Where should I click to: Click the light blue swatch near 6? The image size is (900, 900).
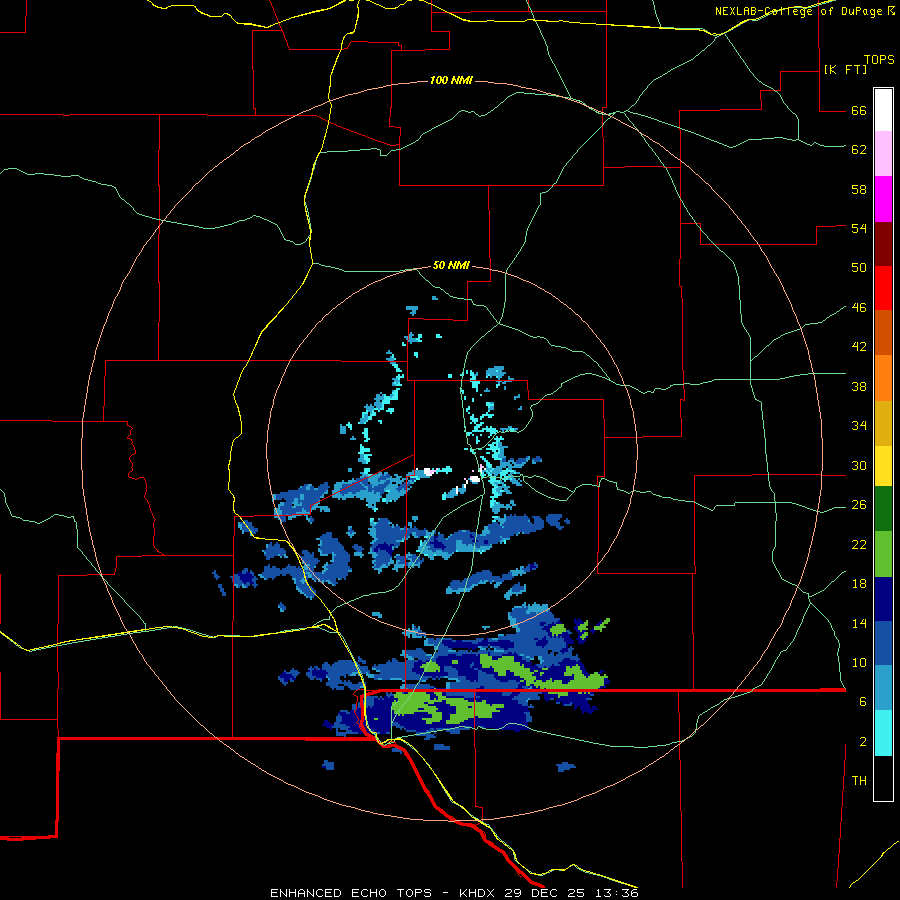[x=883, y=689]
